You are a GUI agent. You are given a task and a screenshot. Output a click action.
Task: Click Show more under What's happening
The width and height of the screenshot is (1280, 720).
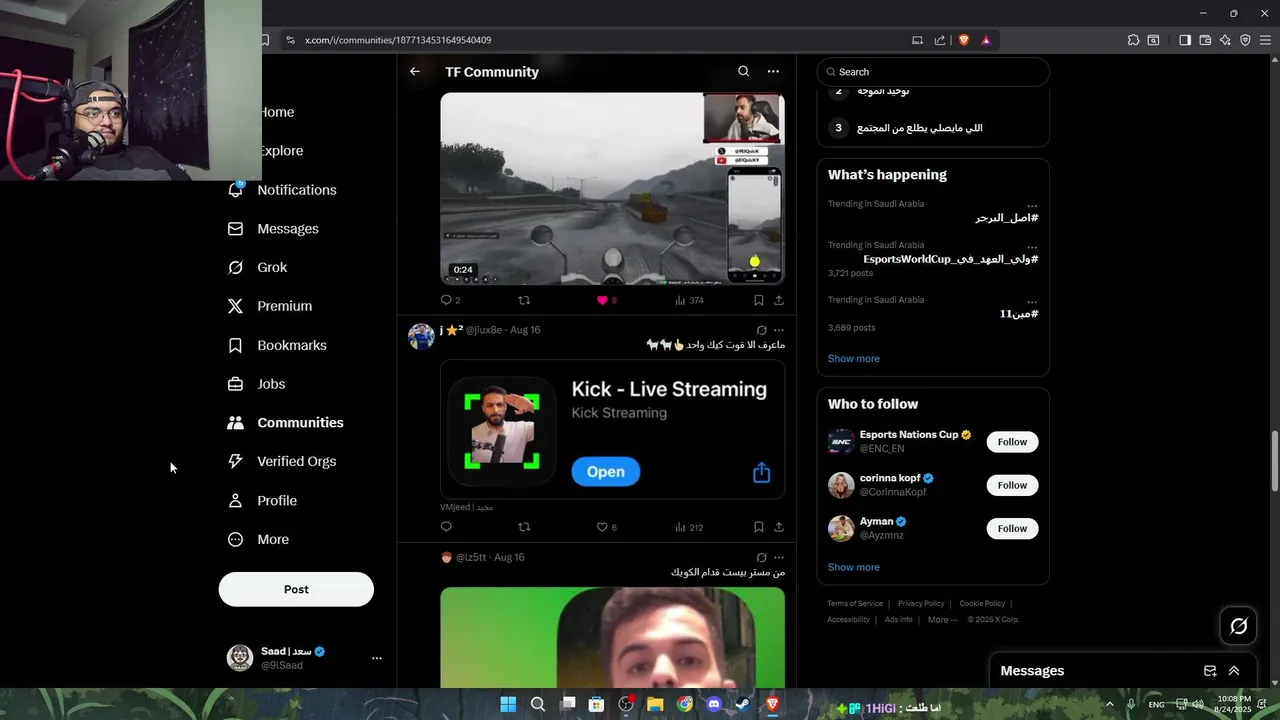click(x=853, y=359)
